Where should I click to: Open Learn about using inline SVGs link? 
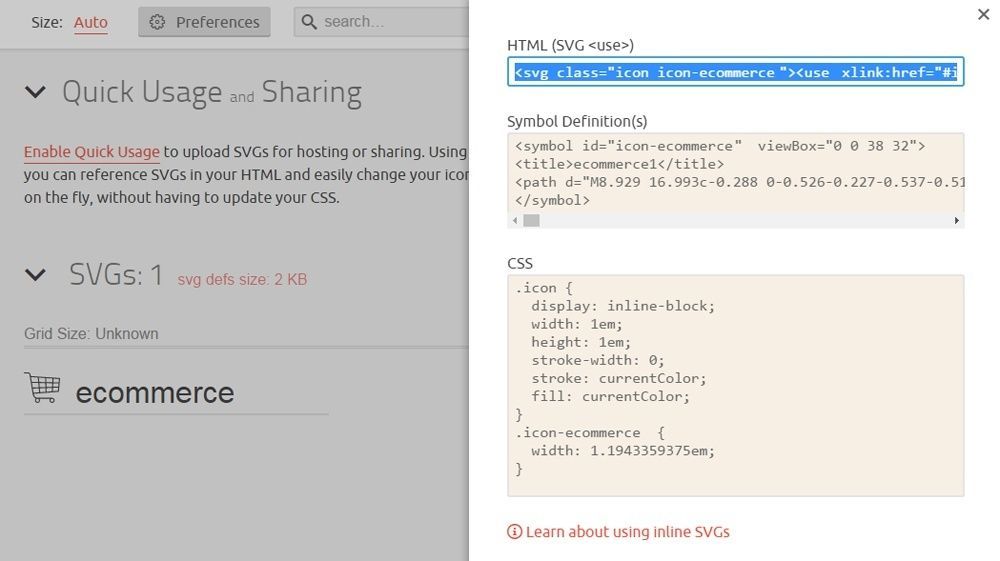point(628,532)
